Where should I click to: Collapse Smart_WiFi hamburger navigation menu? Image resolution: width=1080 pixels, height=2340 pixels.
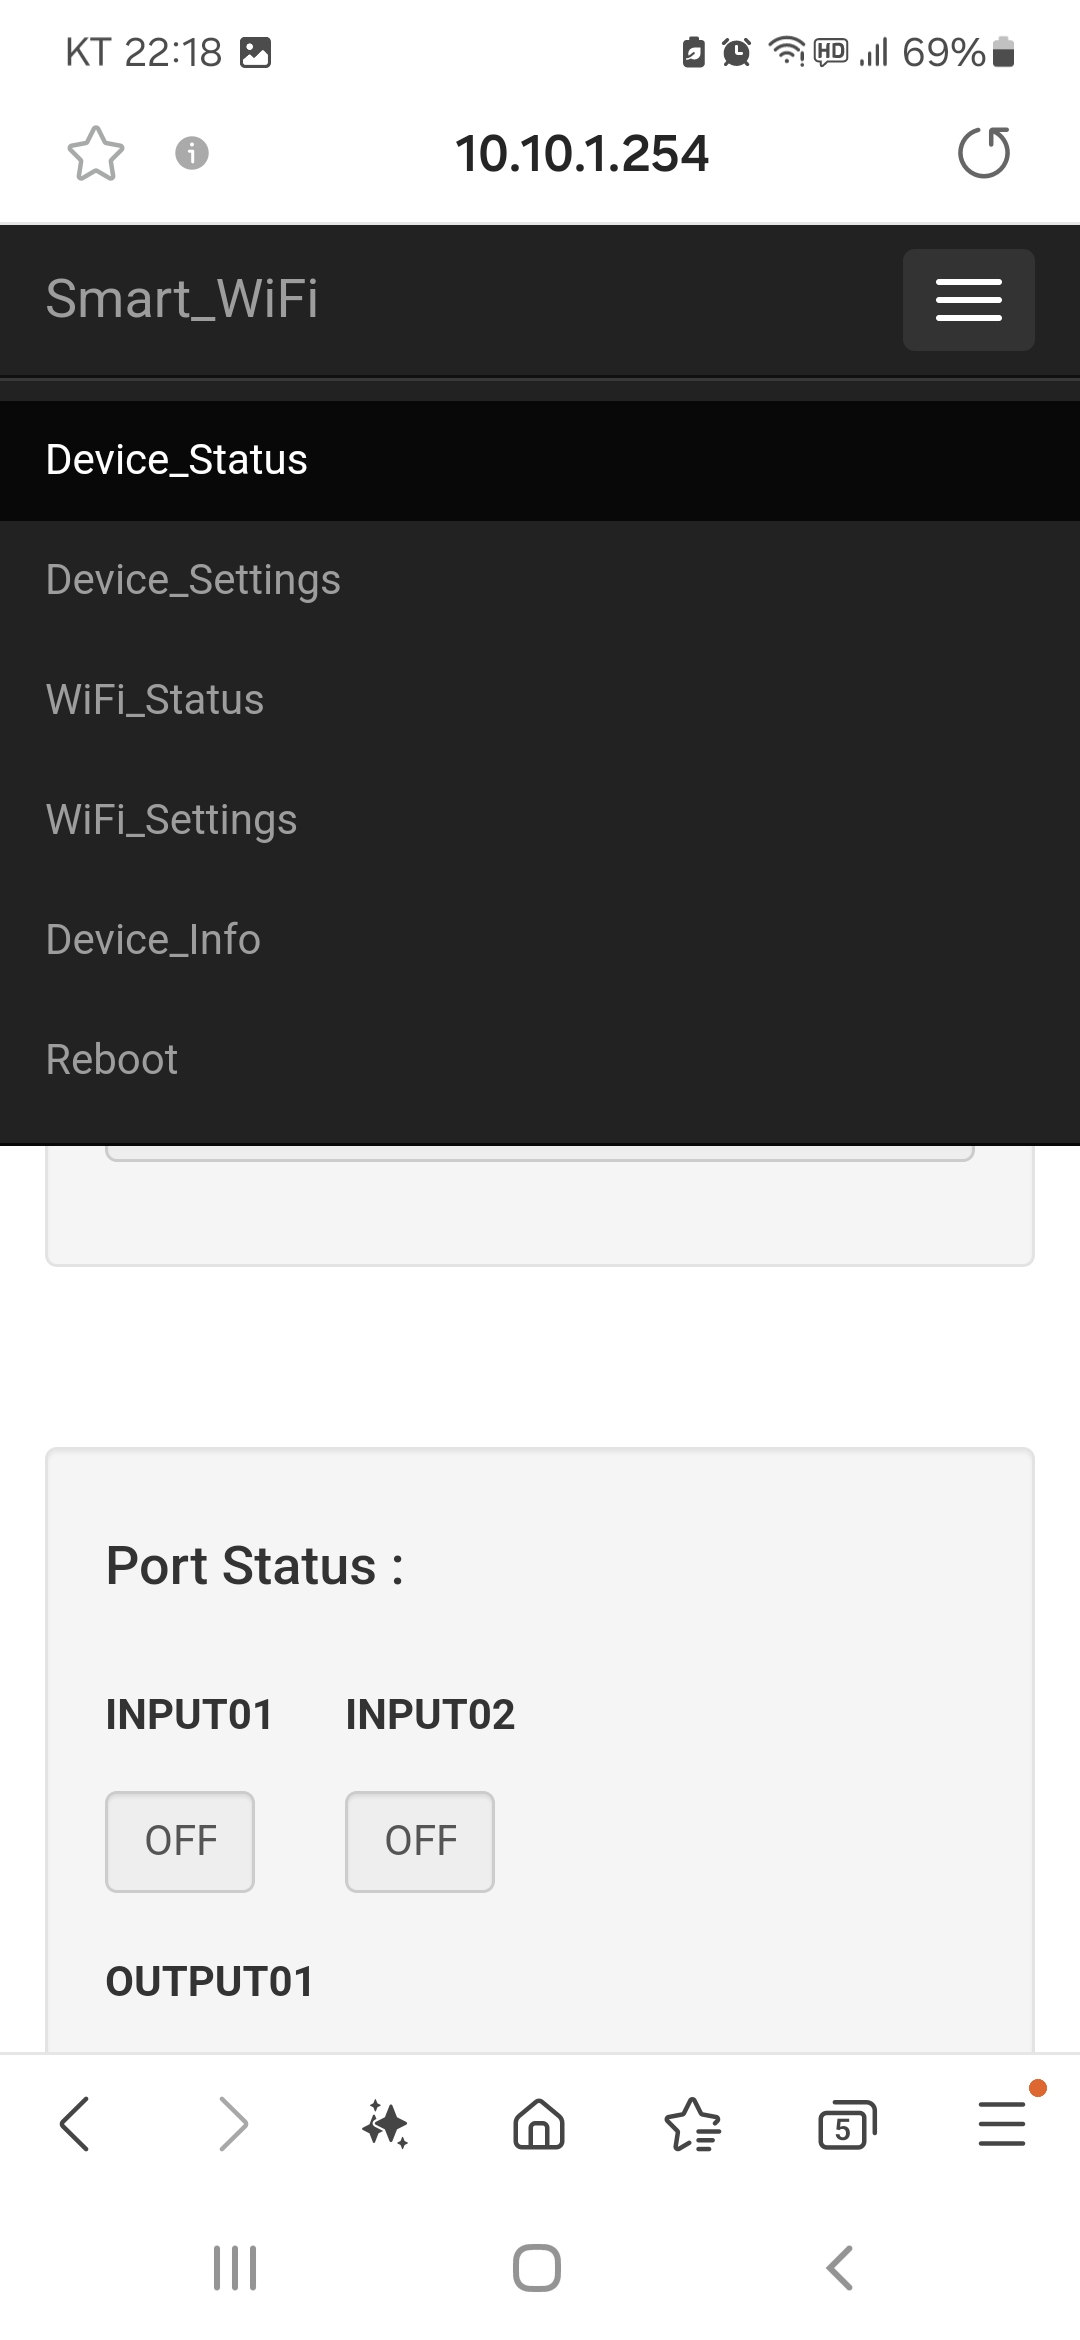(968, 300)
